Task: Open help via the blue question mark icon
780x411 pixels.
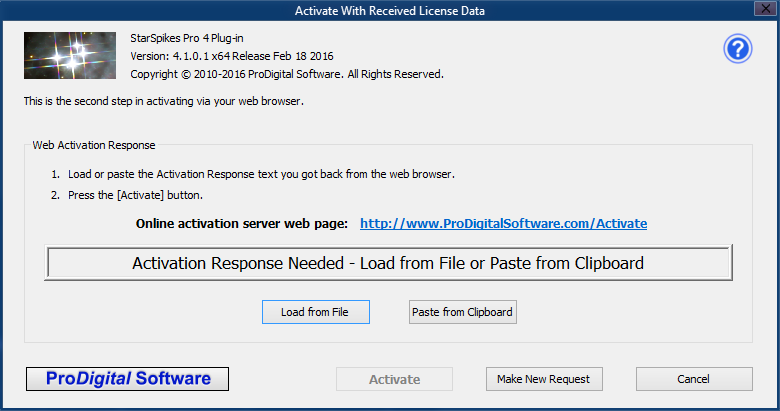Action: pyautogui.click(x=738, y=49)
